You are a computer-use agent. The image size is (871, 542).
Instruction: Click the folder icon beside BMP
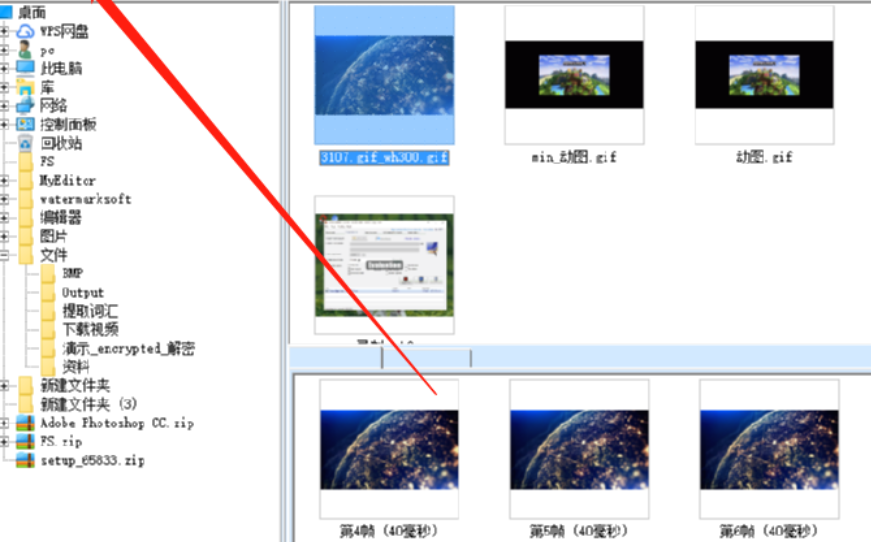[x=48, y=273]
